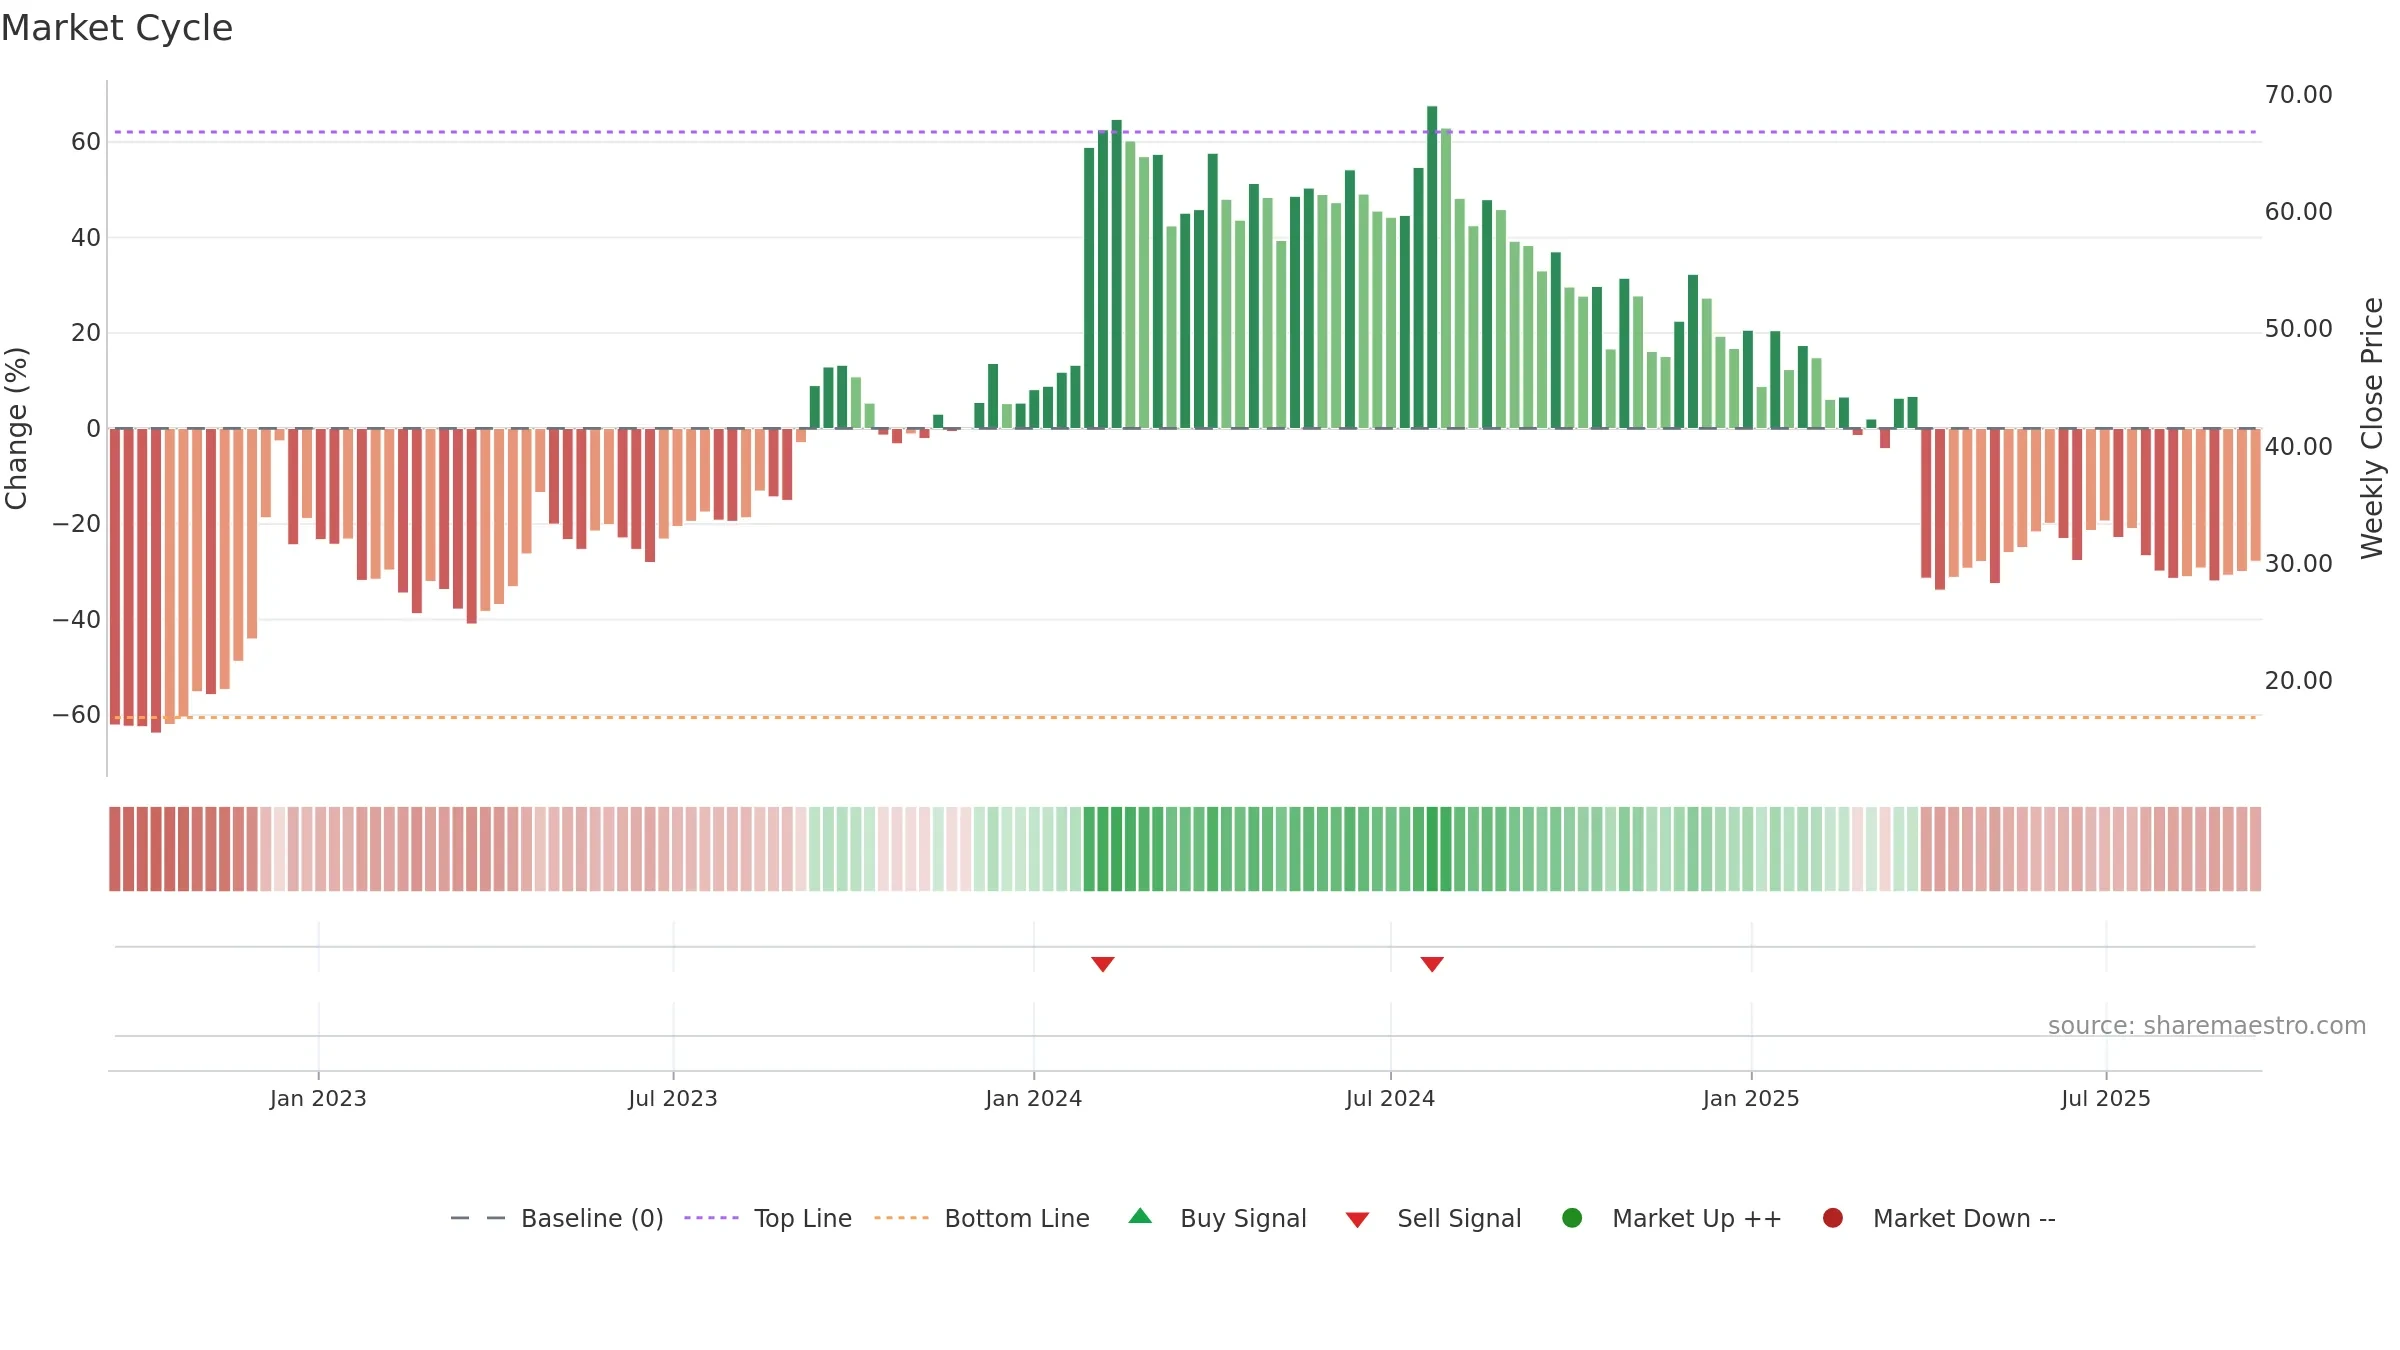Toggle the Market Up ++ legend entry
2400x1350 pixels.
(x=1672, y=1218)
